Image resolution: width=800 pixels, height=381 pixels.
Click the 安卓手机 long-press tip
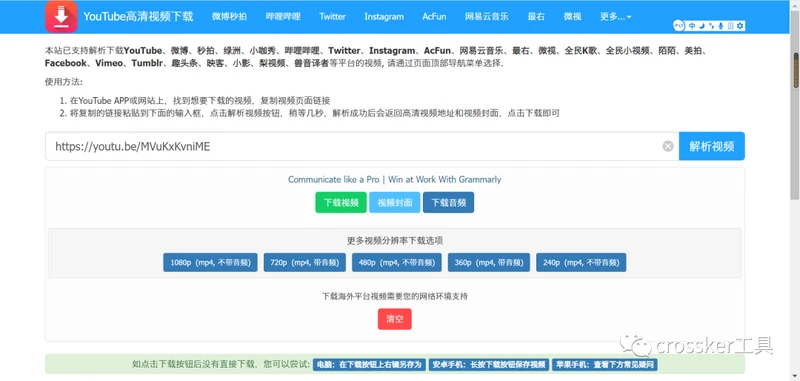click(489, 365)
